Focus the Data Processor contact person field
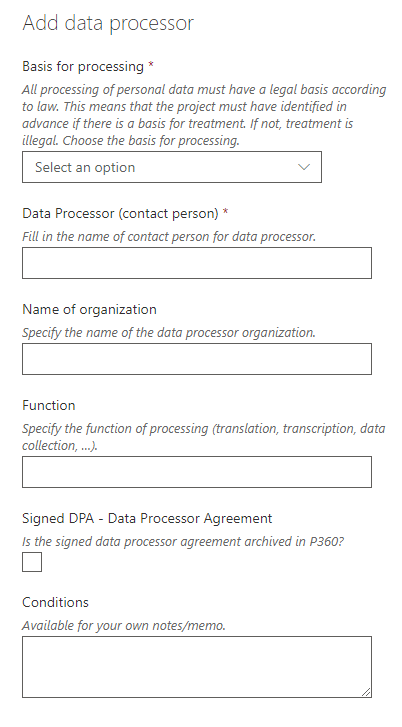 pos(197,263)
